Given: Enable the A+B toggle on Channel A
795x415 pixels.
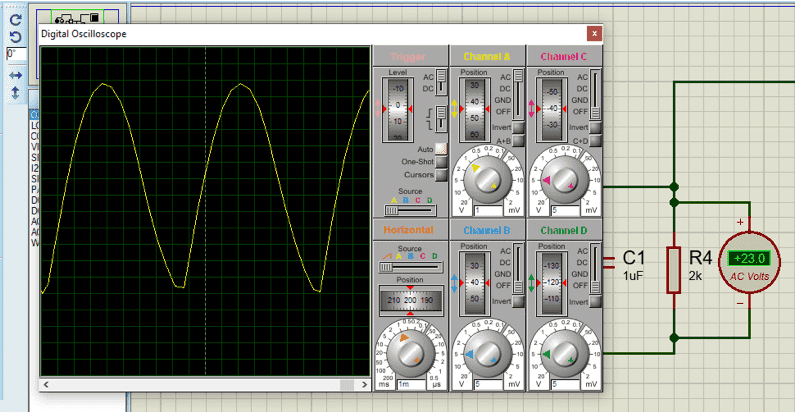Looking at the screenshot, I should (518, 141).
